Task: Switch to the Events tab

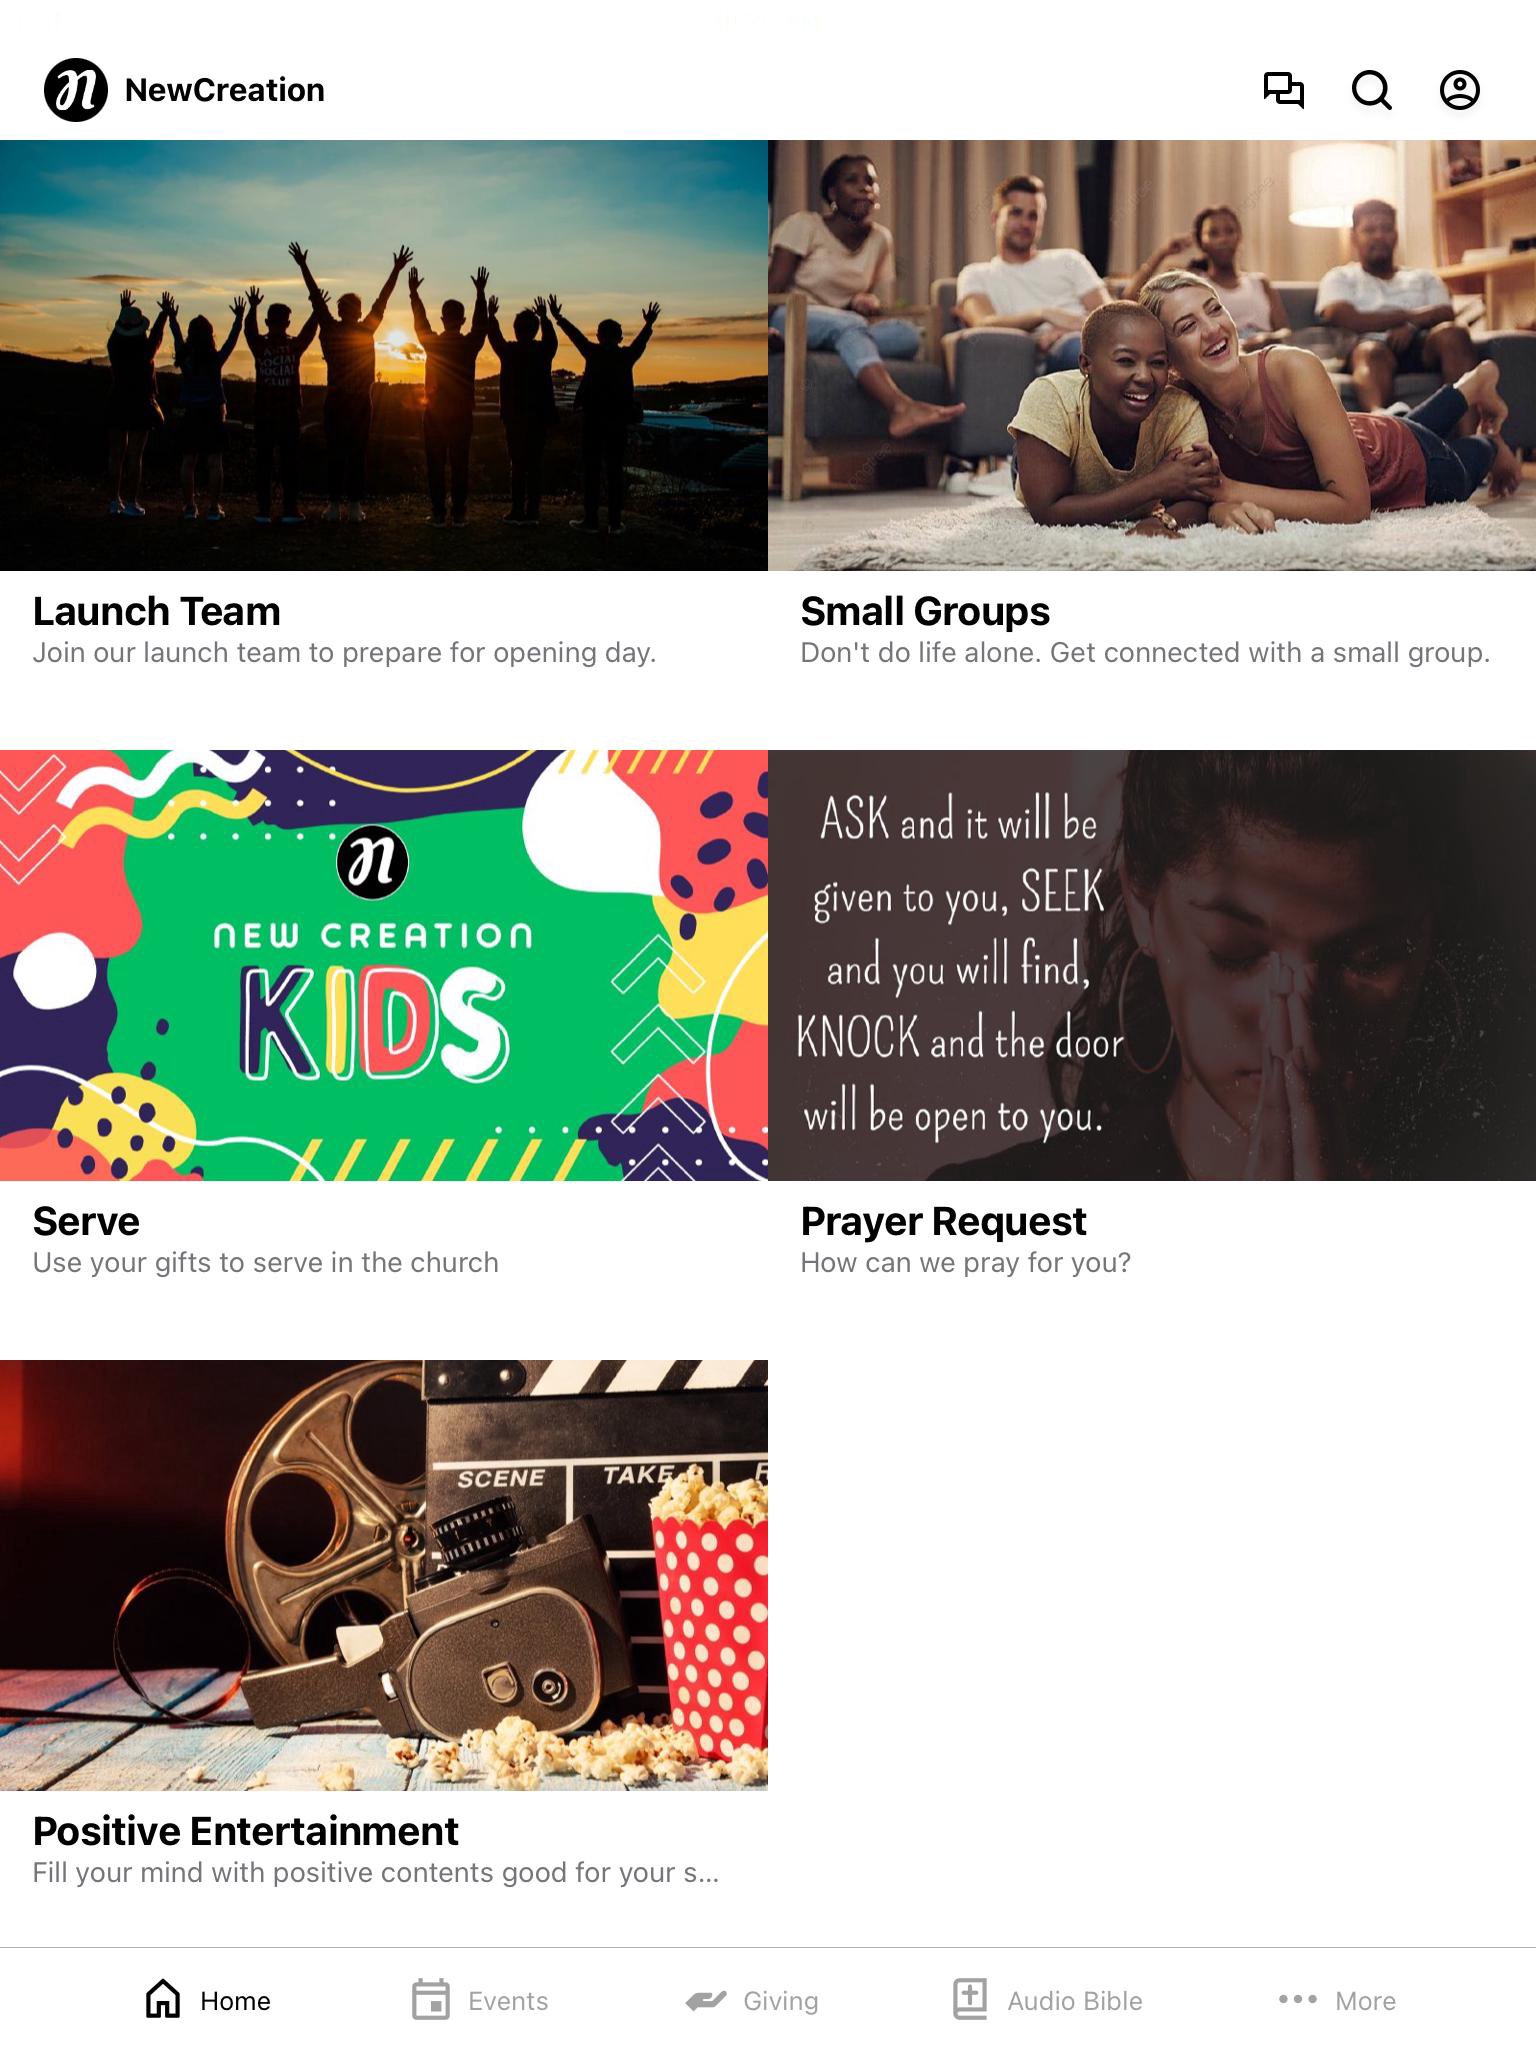Action: point(480,2000)
